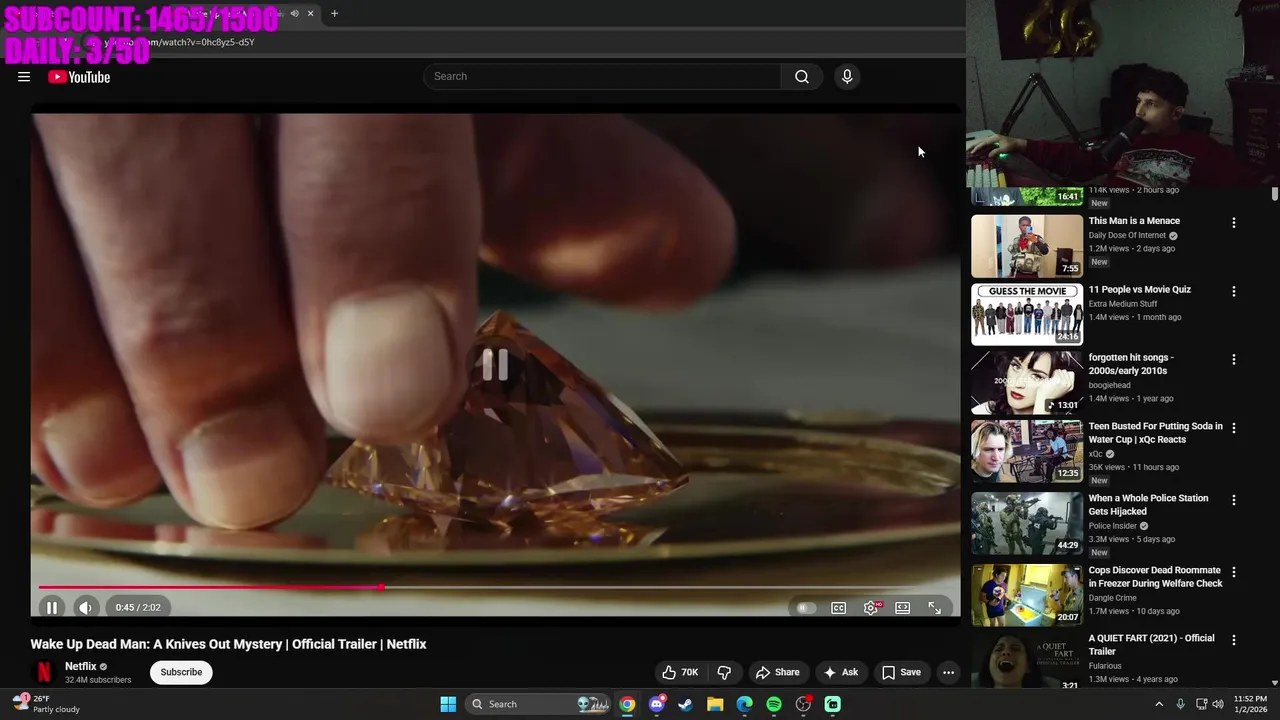Open more actions below the video
Image resolution: width=1280 pixels, height=720 pixels.
point(948,672)
